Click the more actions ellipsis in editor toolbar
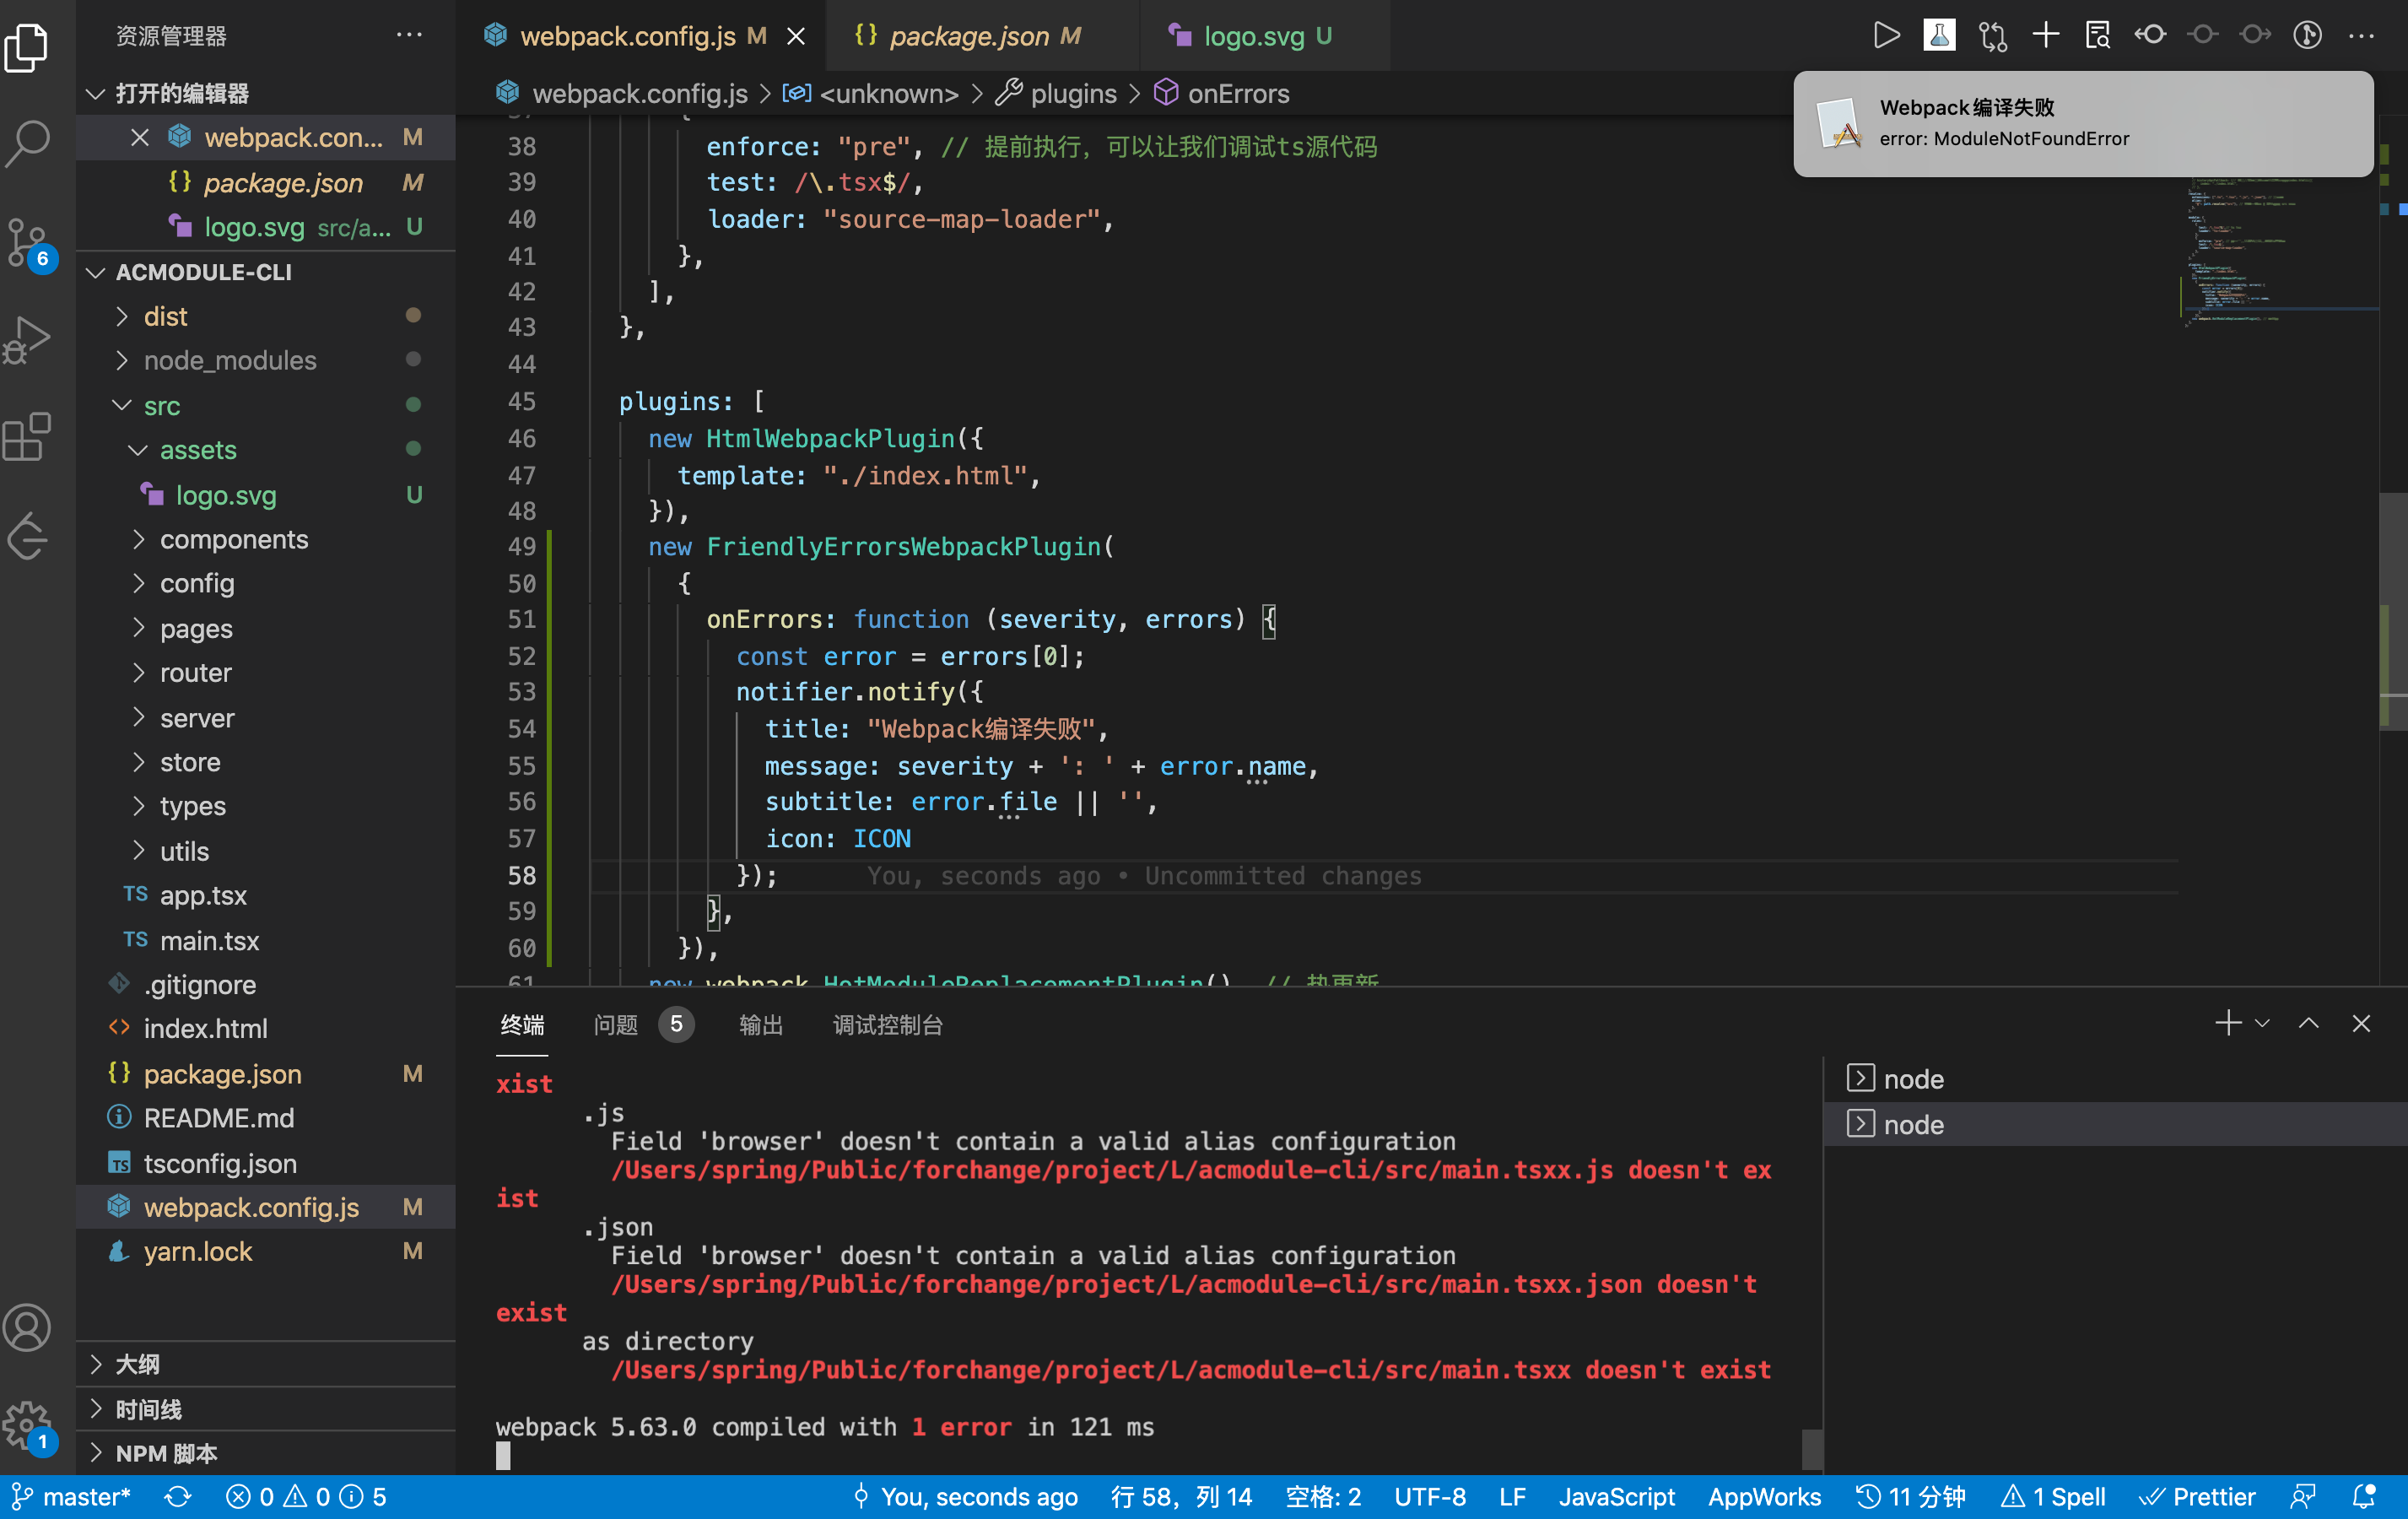The image size is (2408, 1519). 2361,36
